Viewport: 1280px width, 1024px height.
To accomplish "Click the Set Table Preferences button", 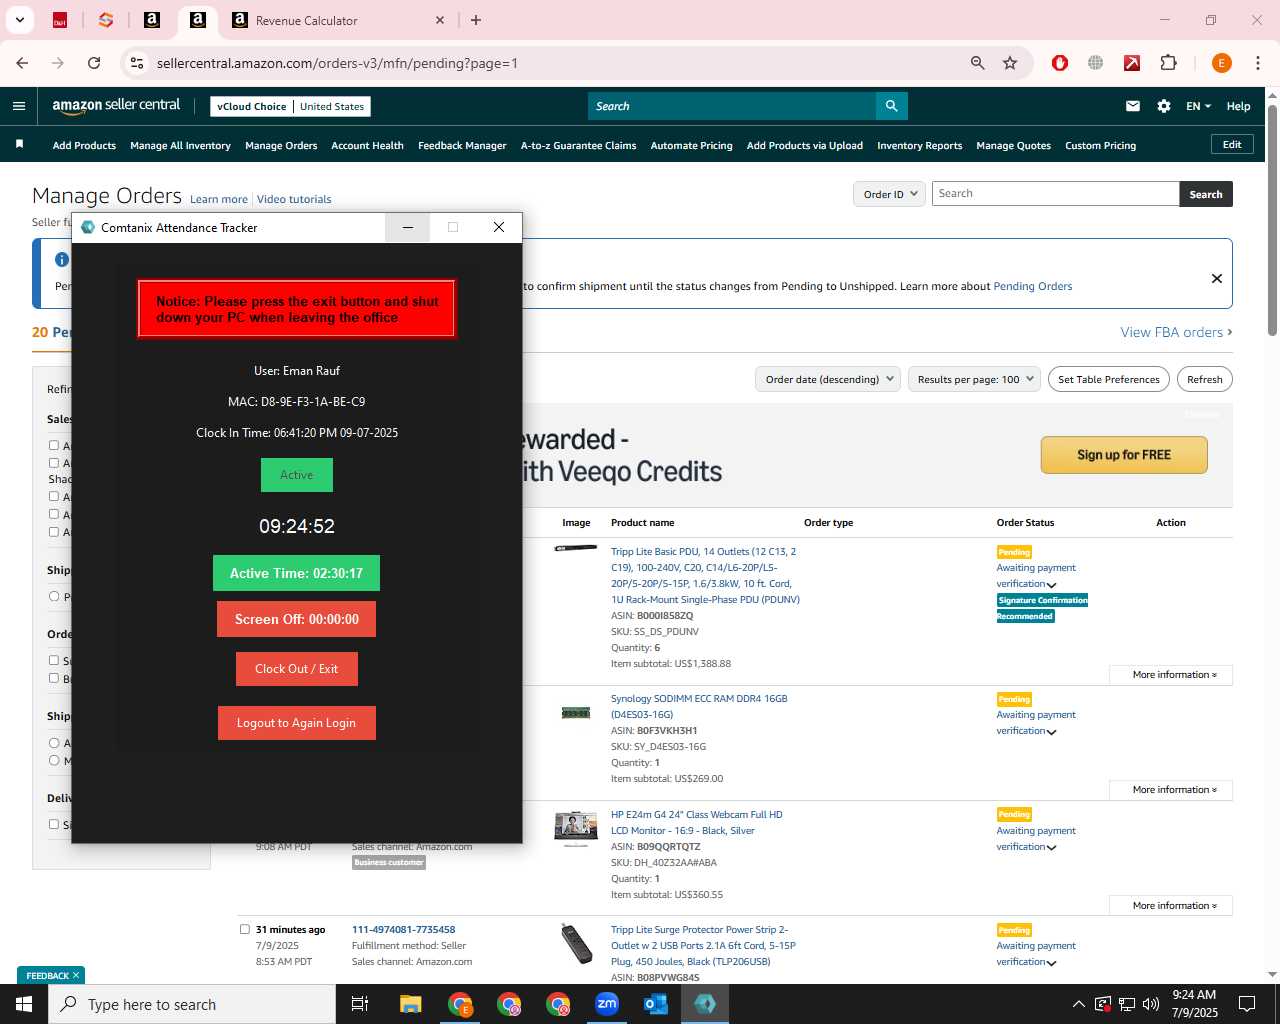I will coord(1108,379).
